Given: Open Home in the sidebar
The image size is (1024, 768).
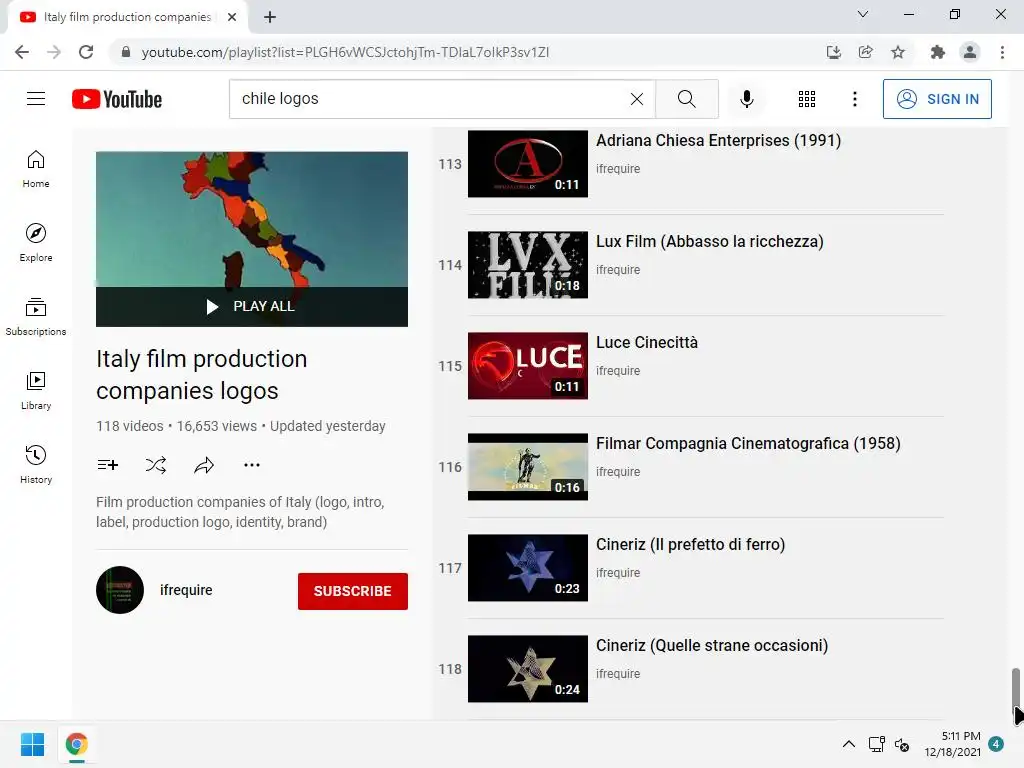Looking at the screenshot, I should (x=36, y=168).
